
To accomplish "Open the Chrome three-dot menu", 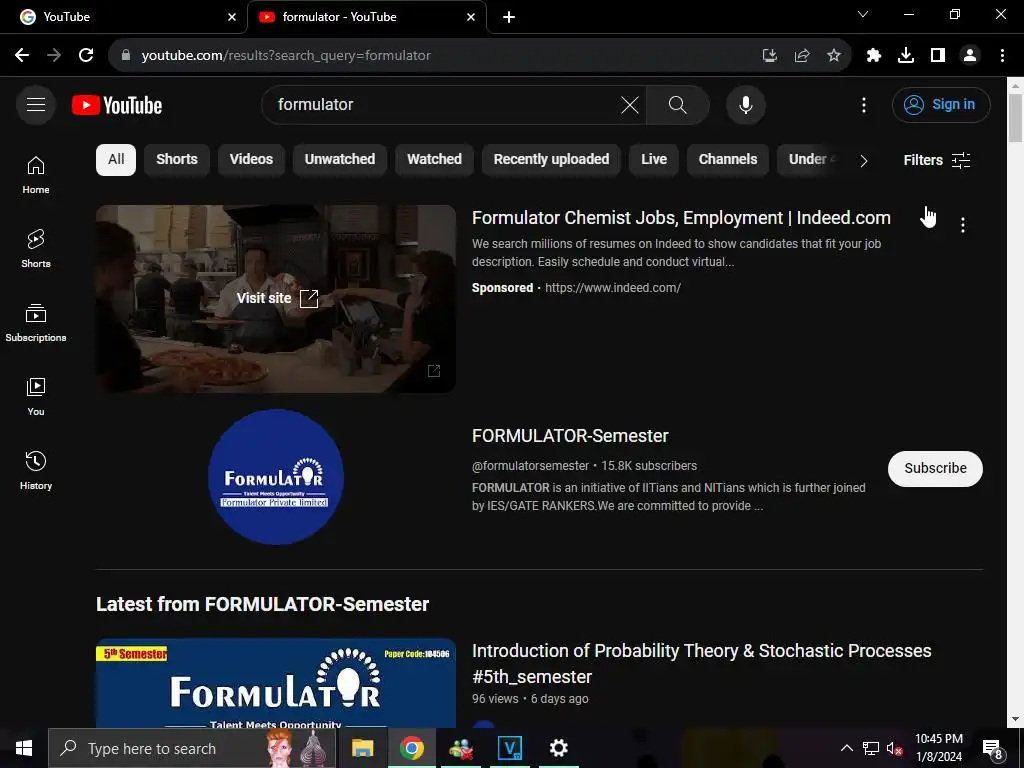I will pyautogui.click(x=1002, y=55).
